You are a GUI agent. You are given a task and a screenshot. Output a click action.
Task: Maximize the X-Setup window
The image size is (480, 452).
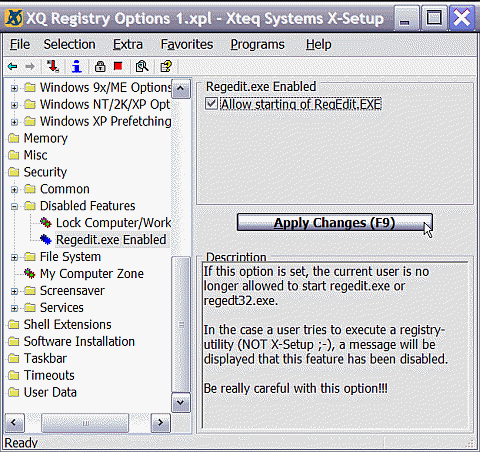[x=434, y=19]
